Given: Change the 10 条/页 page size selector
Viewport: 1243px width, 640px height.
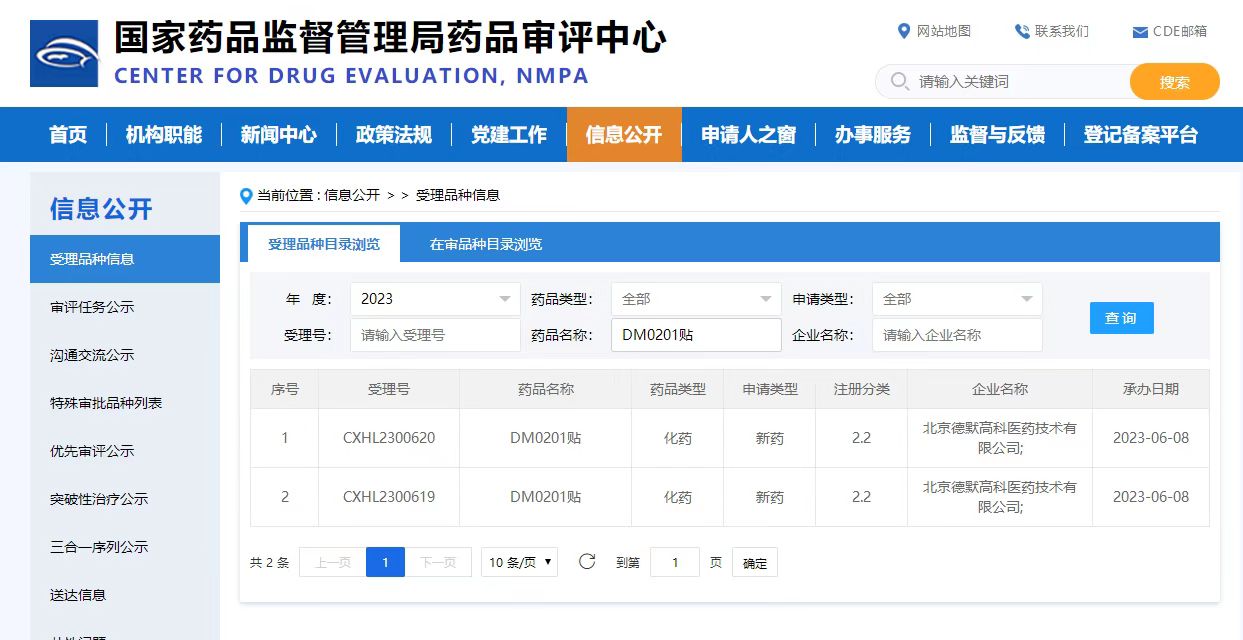Looking at the screenshot, I should click(x=519, y=562).
